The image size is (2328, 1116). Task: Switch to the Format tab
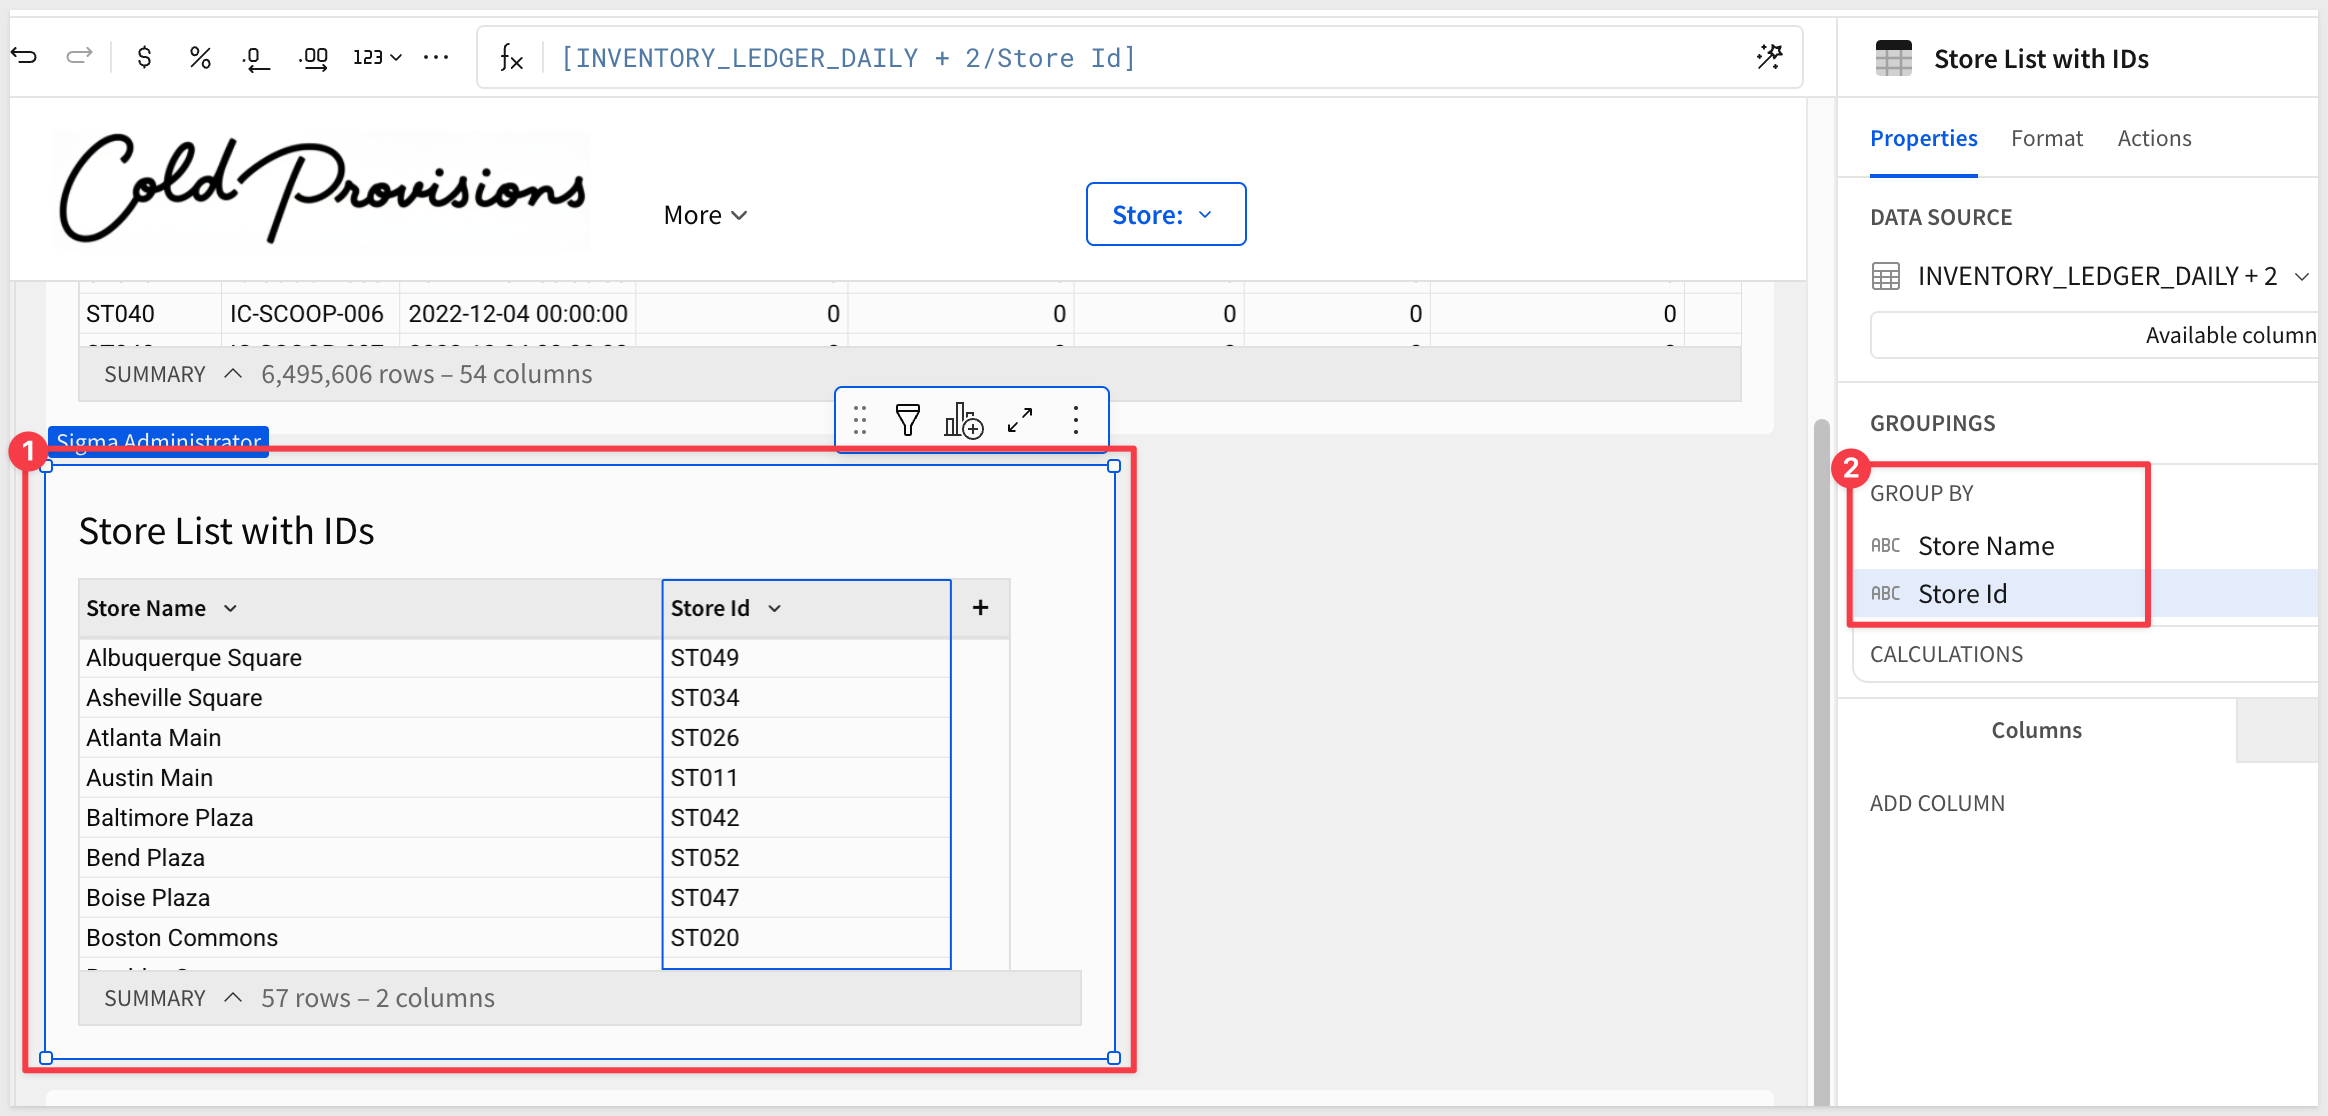click(x=2046, y=139)
